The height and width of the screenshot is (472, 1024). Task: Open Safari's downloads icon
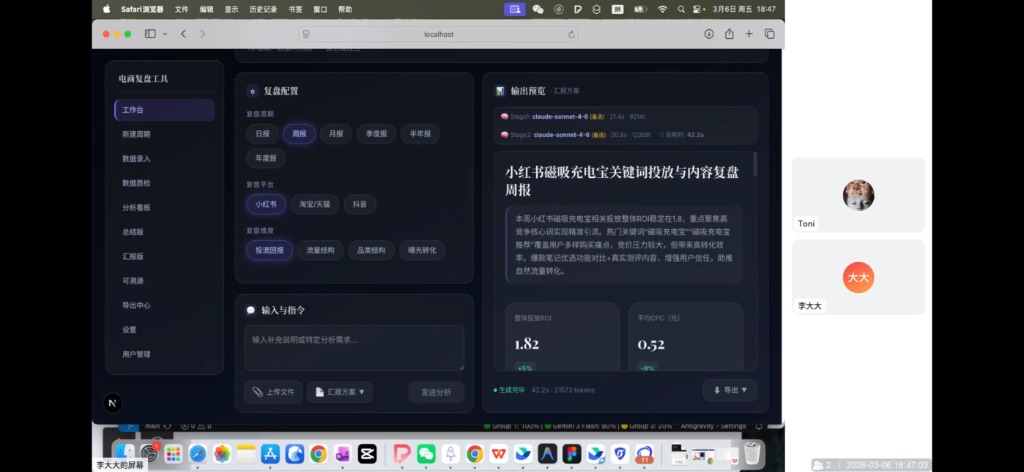click(709, 34)
